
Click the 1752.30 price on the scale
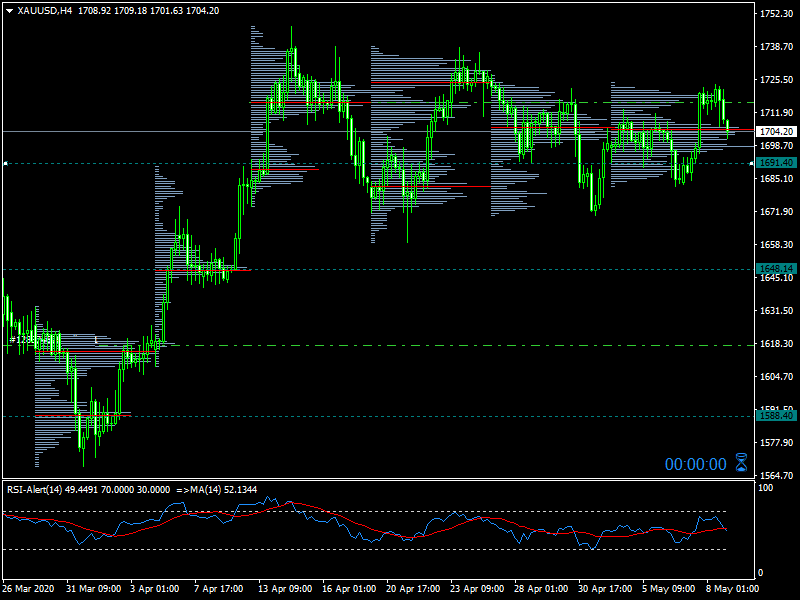pos(776,14)
